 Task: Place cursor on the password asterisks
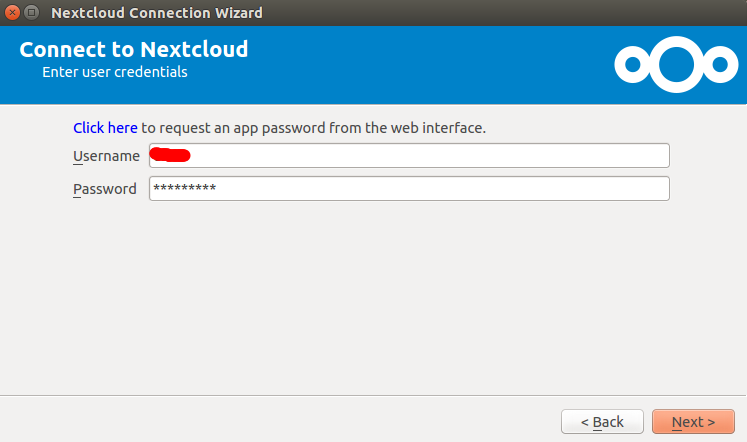[184, 187]
